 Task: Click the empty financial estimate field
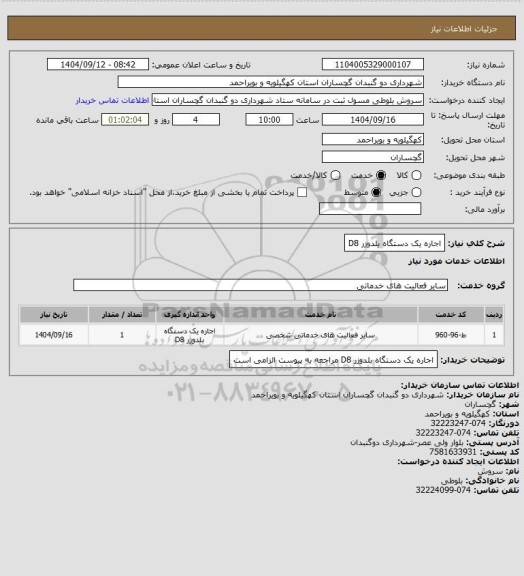click(370, 209)
